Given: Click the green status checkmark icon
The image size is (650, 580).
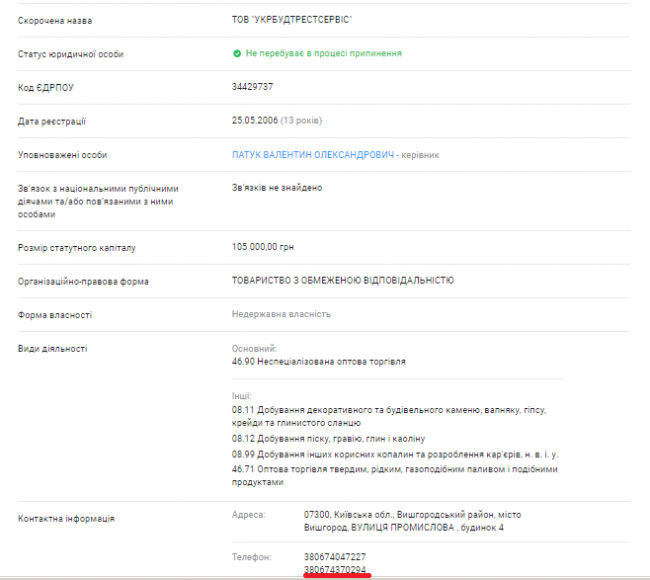Looking at the screenshot, I should pos(237,53).
